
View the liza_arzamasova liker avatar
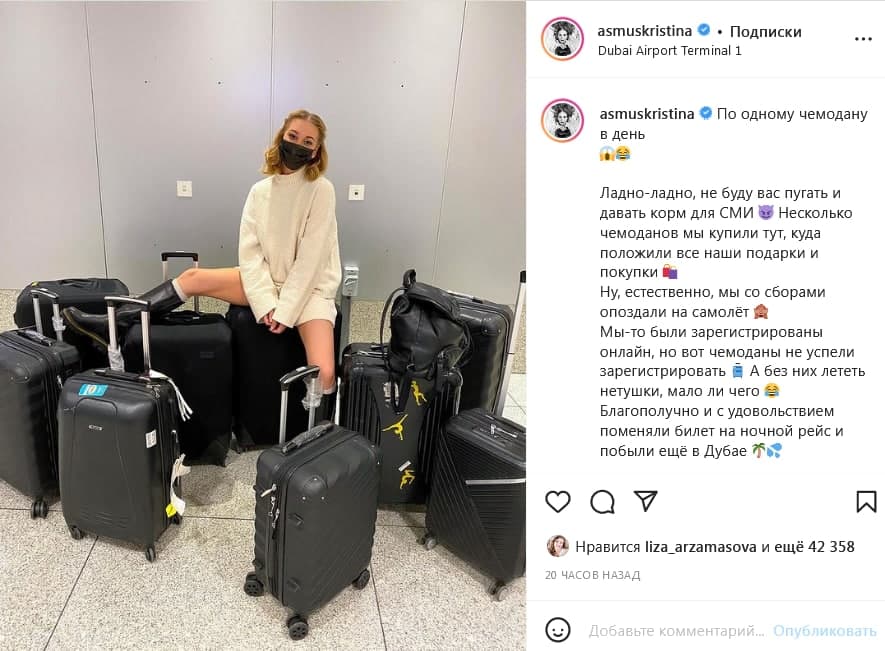[x=558, y=546]
